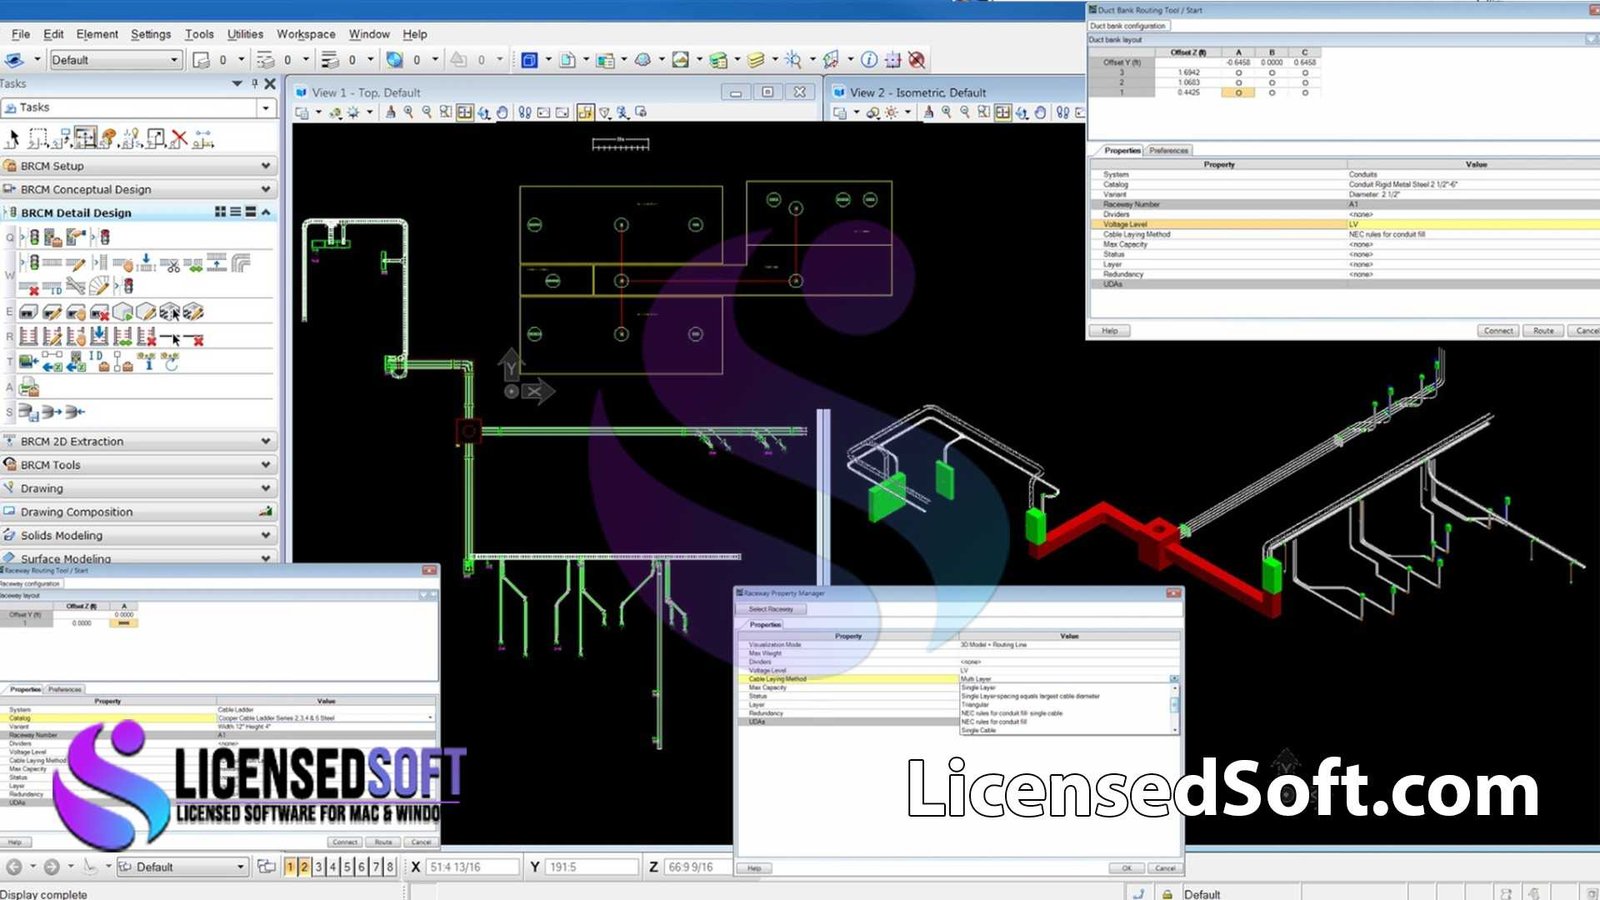Select the Pan hand in View 2 toolbar

click(1040, 112)
